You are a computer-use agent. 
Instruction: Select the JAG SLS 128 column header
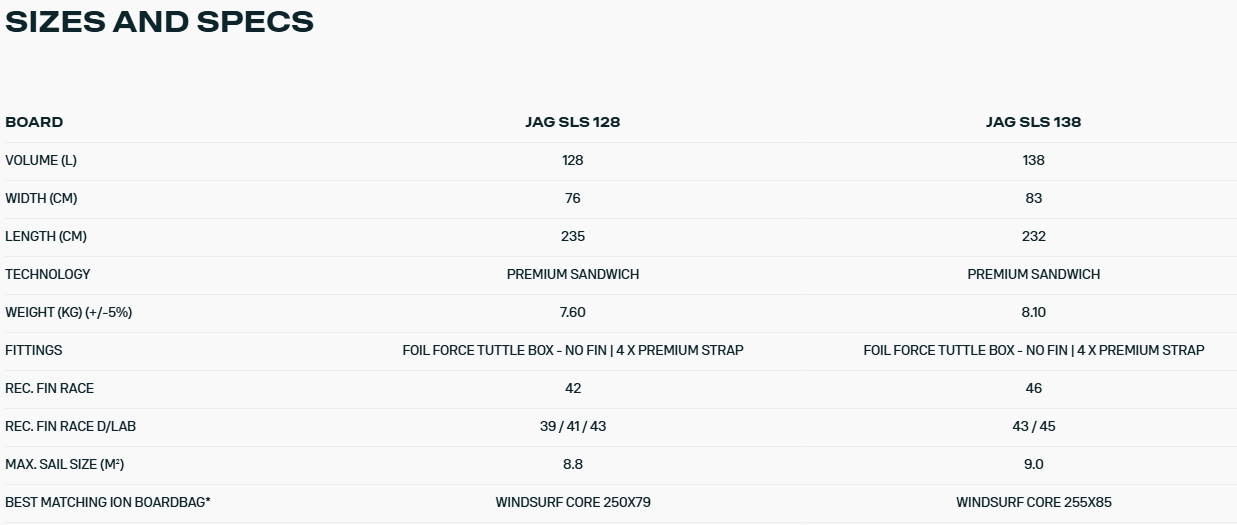(x=572, y=122)
